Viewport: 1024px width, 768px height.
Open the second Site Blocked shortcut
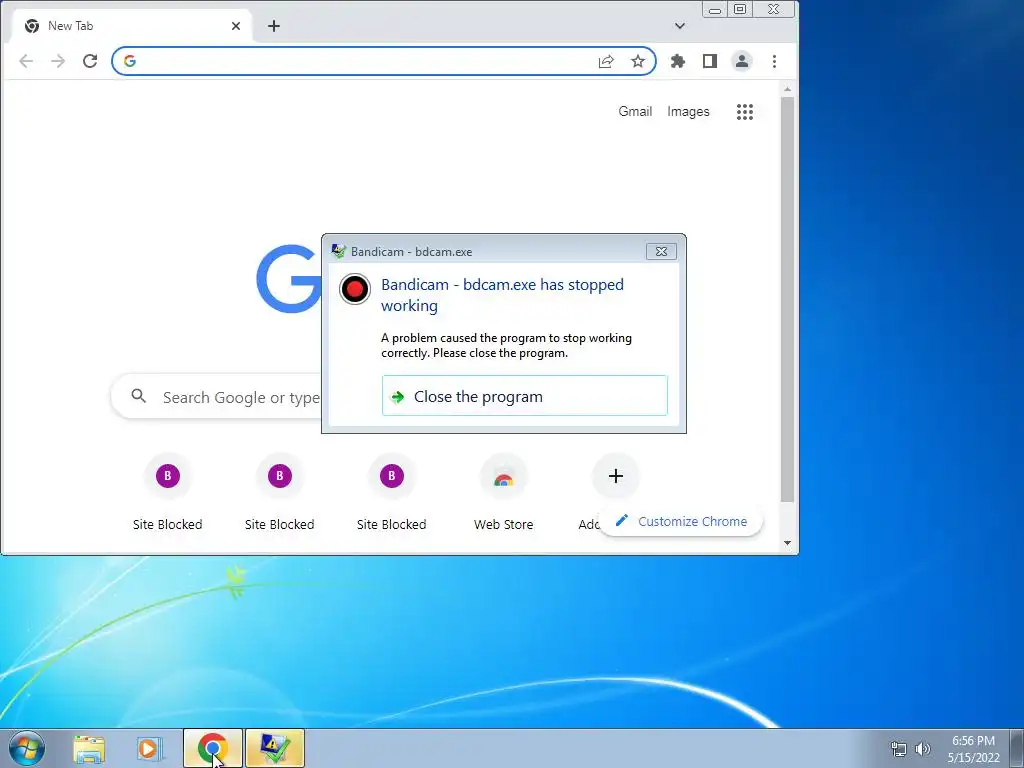(280, 493)
